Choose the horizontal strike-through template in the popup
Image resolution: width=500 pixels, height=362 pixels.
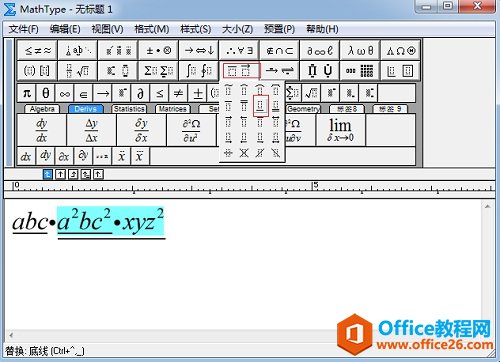coord(228,153)
